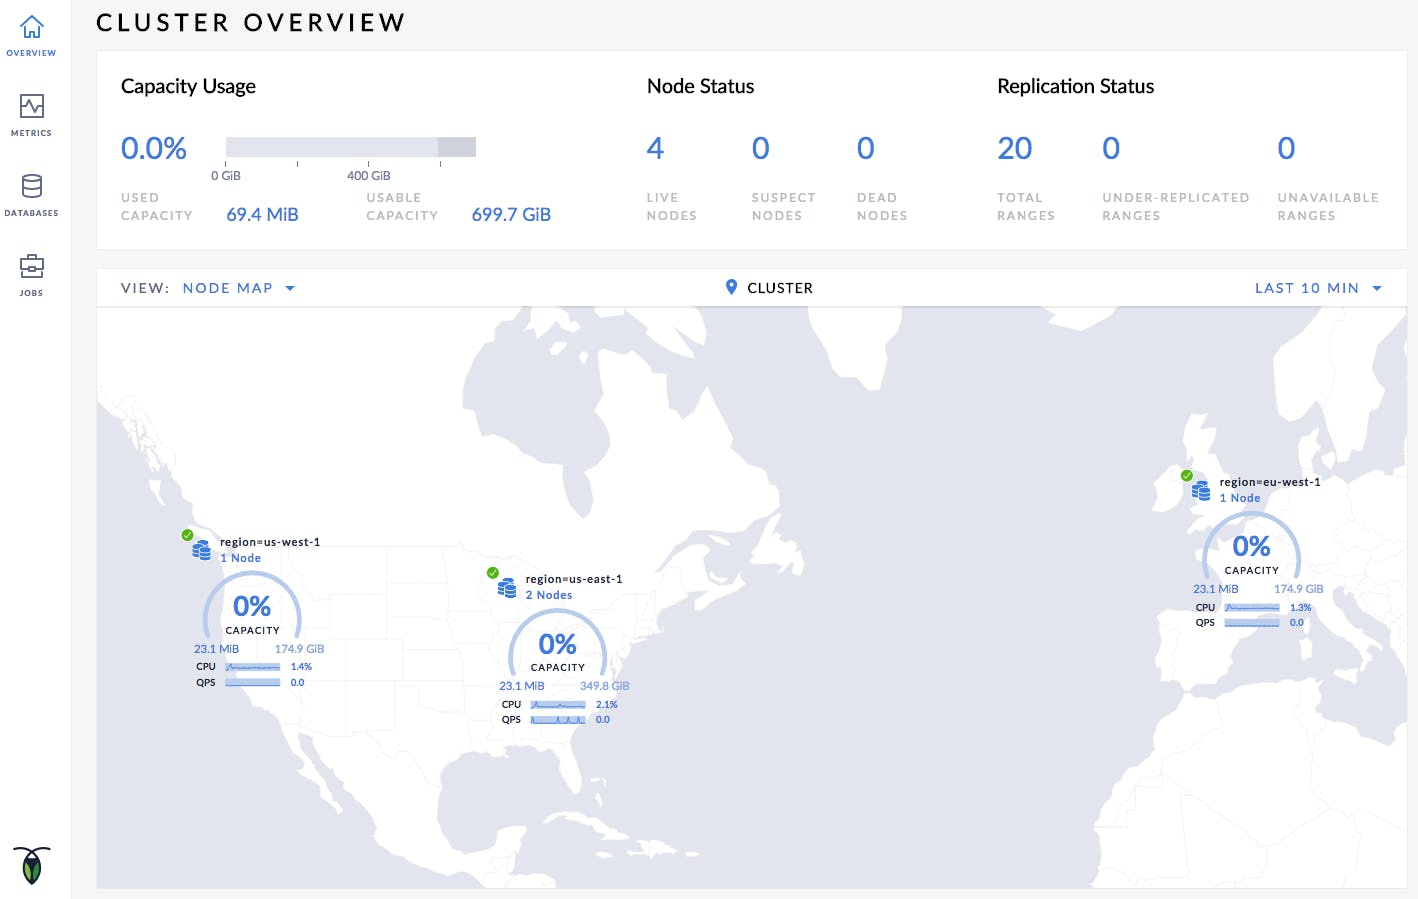Open the Jobs briefcase icon
Screen dimensions: 1418x899
click(x=32, y=266)
